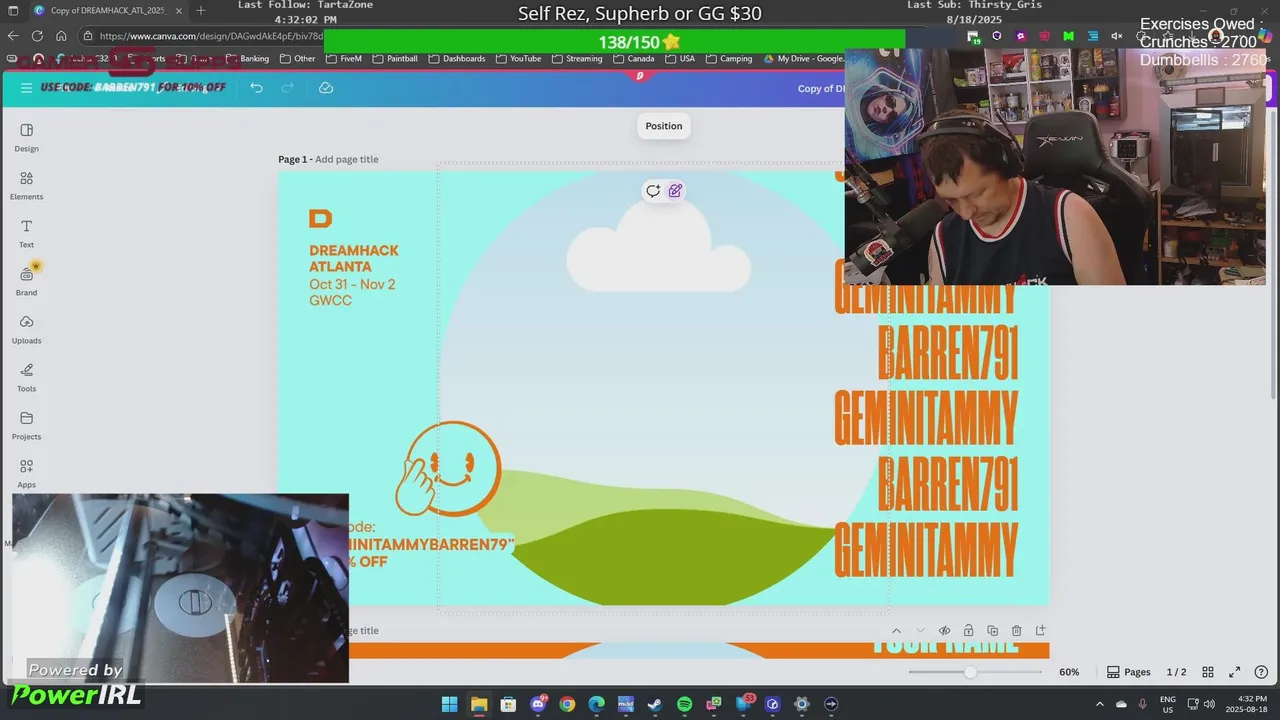The height and width of the screenshot is (720, 1280).
Task: Undo the last action in Canva
Action: pos(257,88)
